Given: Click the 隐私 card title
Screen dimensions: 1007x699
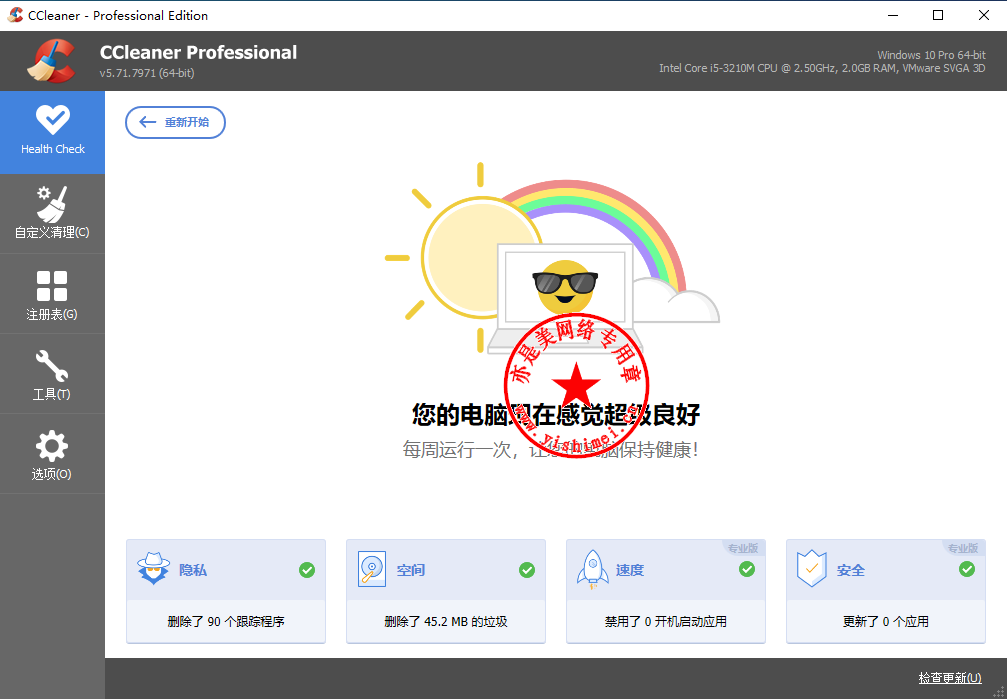Looking at the screenshot, I should click(x=193, y=570).
